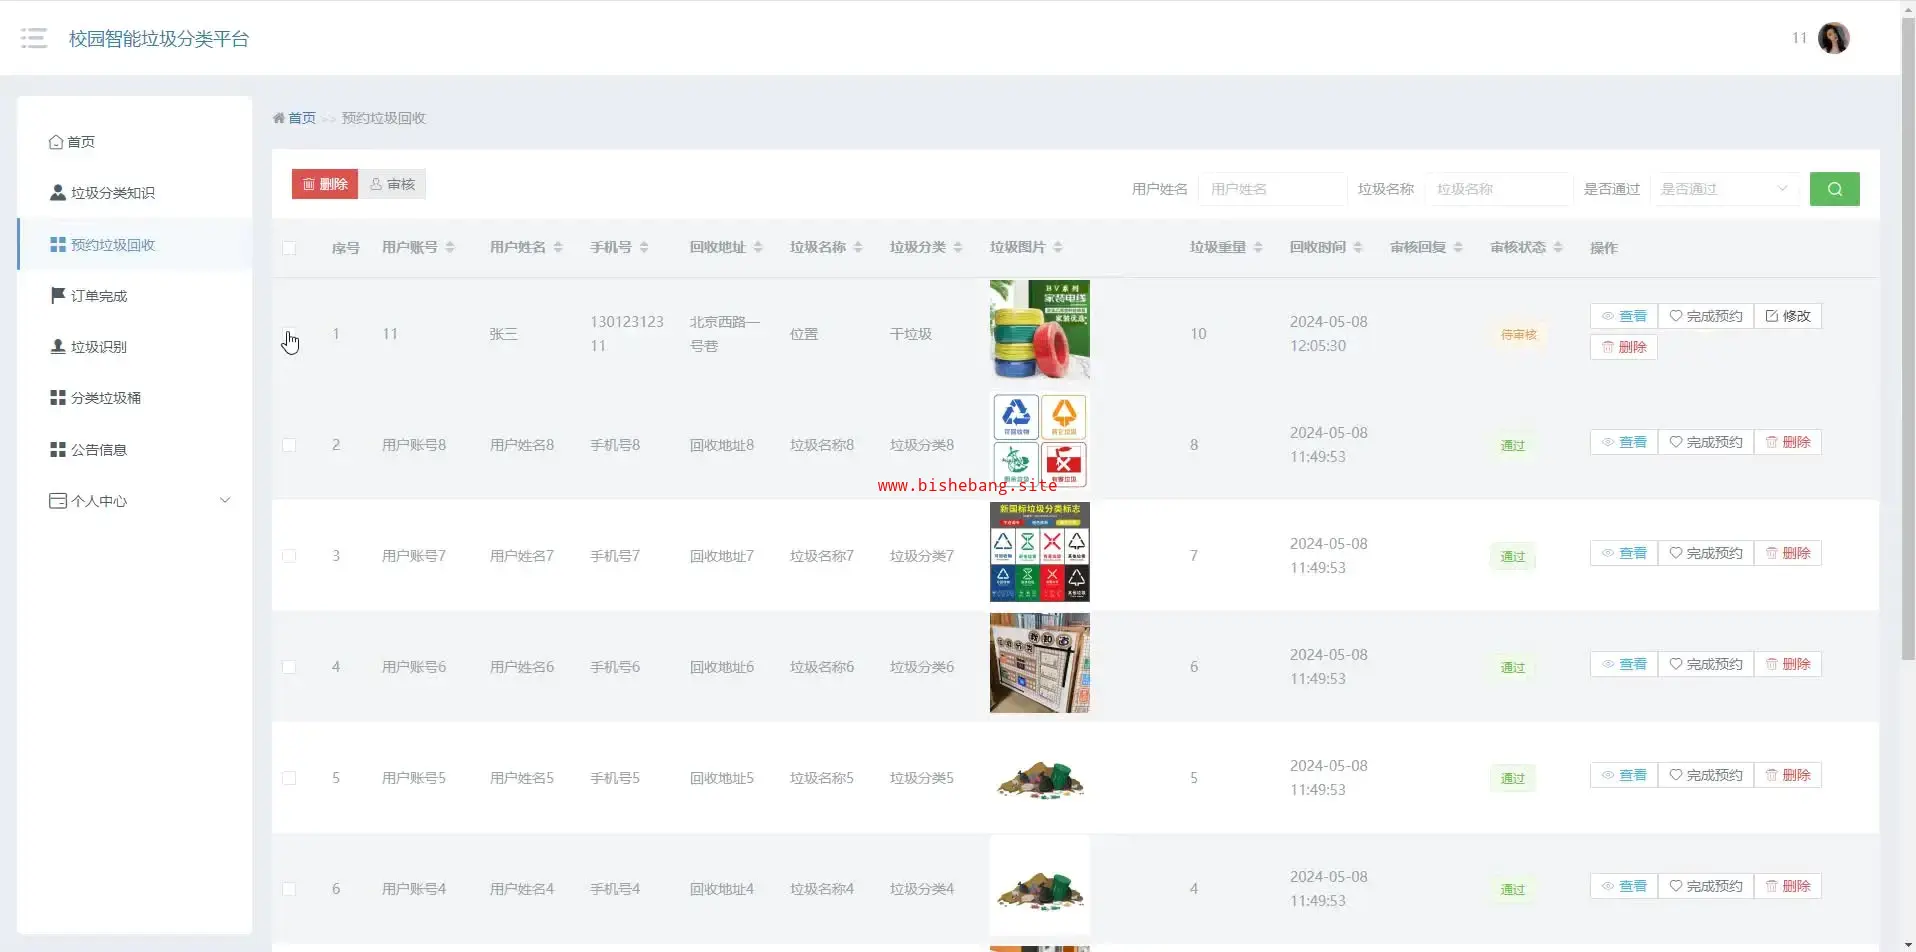The image size is (1916, 952).
Task: Click 查看 in the 用户账号8 row
Action: (1624, 442)
